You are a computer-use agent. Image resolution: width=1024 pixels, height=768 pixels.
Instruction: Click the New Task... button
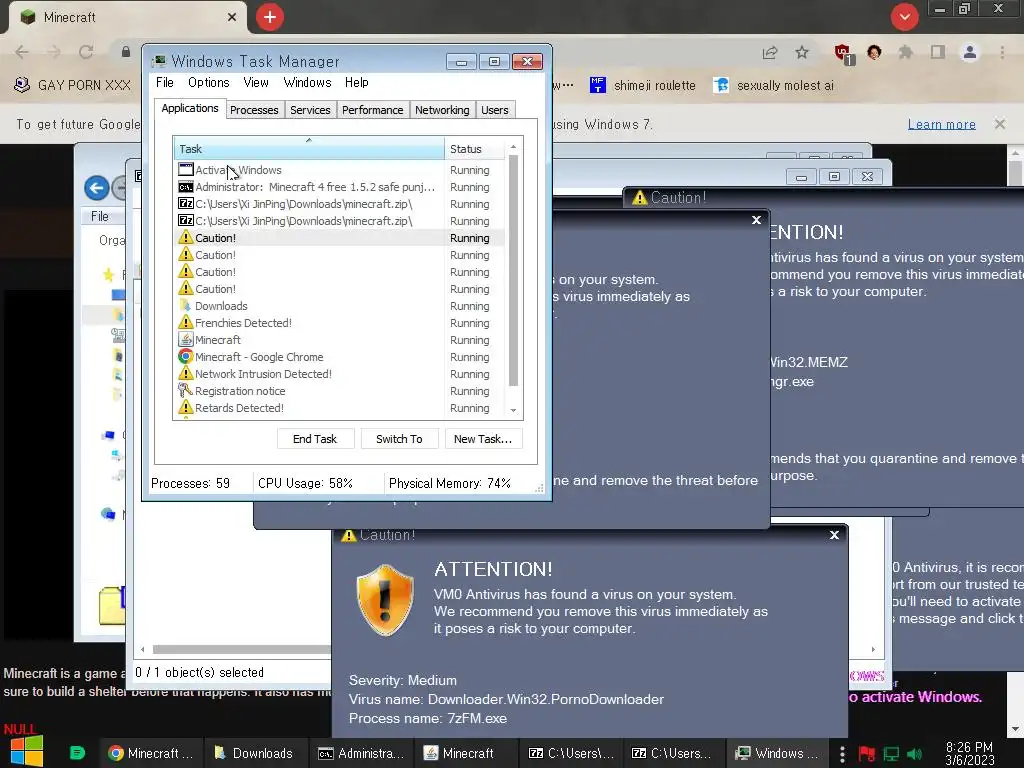(x=483, y=439)
